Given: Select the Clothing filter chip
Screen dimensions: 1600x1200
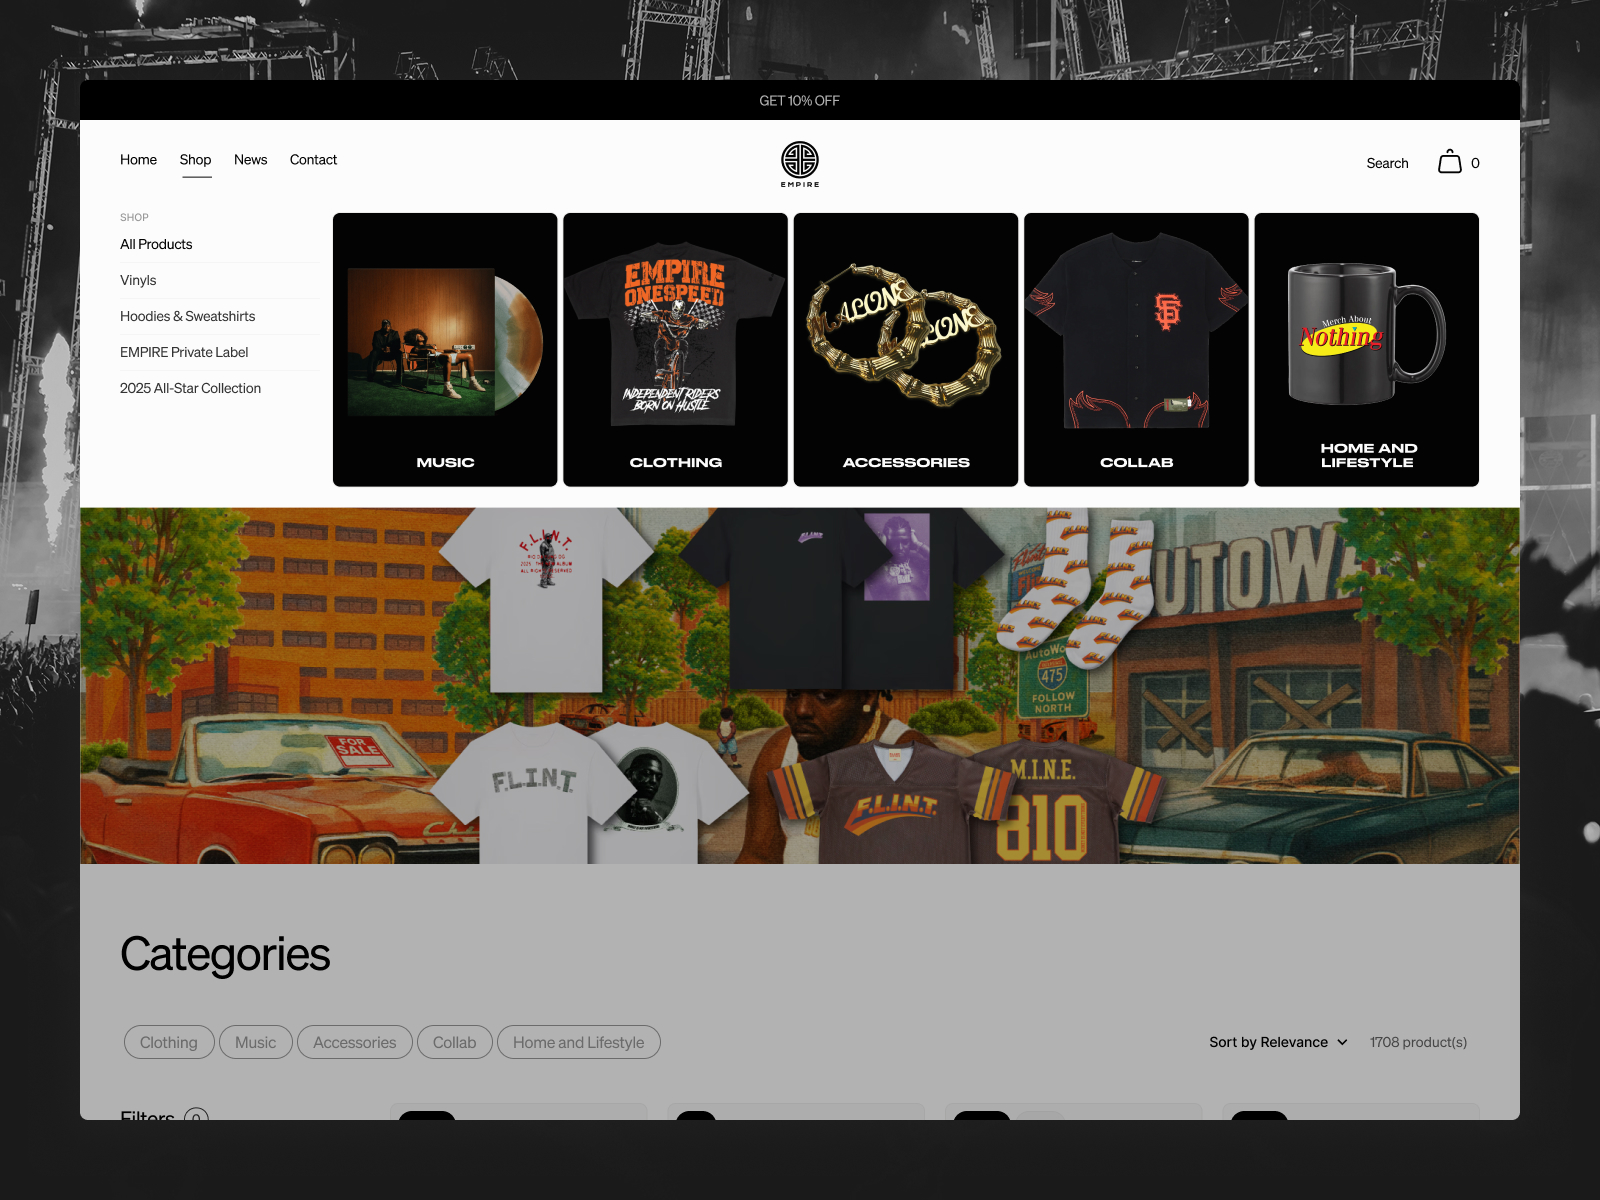Looking at the screenshot, I should point(168,1042).
